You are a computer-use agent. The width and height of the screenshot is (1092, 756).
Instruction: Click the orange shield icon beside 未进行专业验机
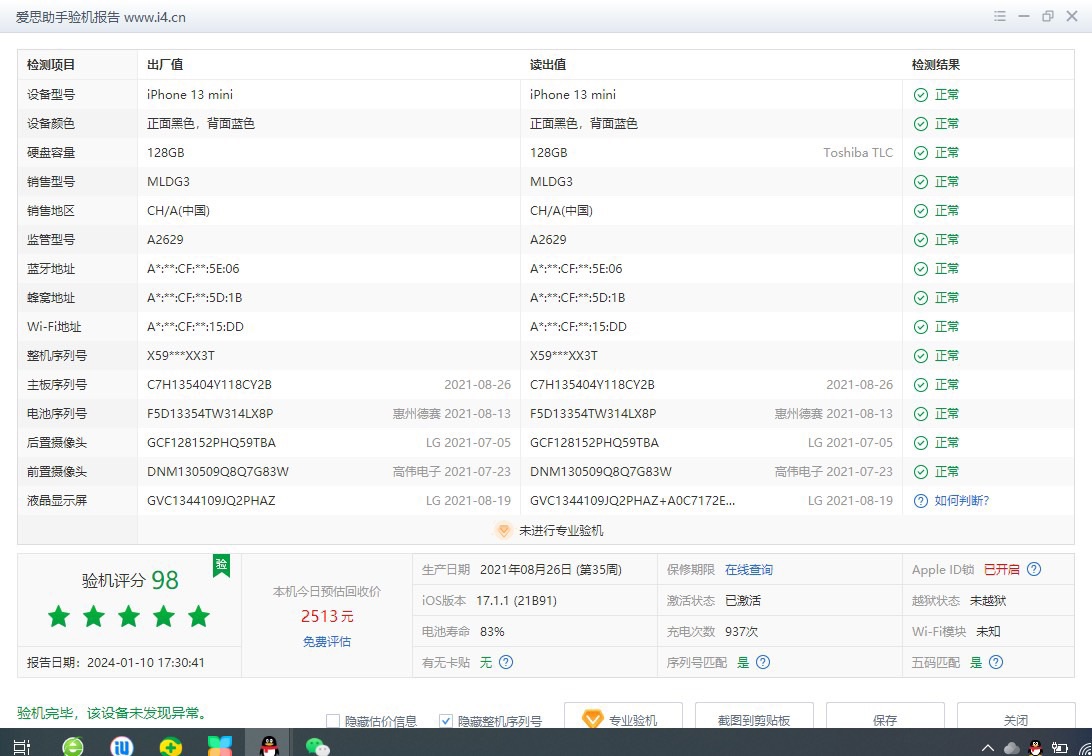tap(503, 530)
